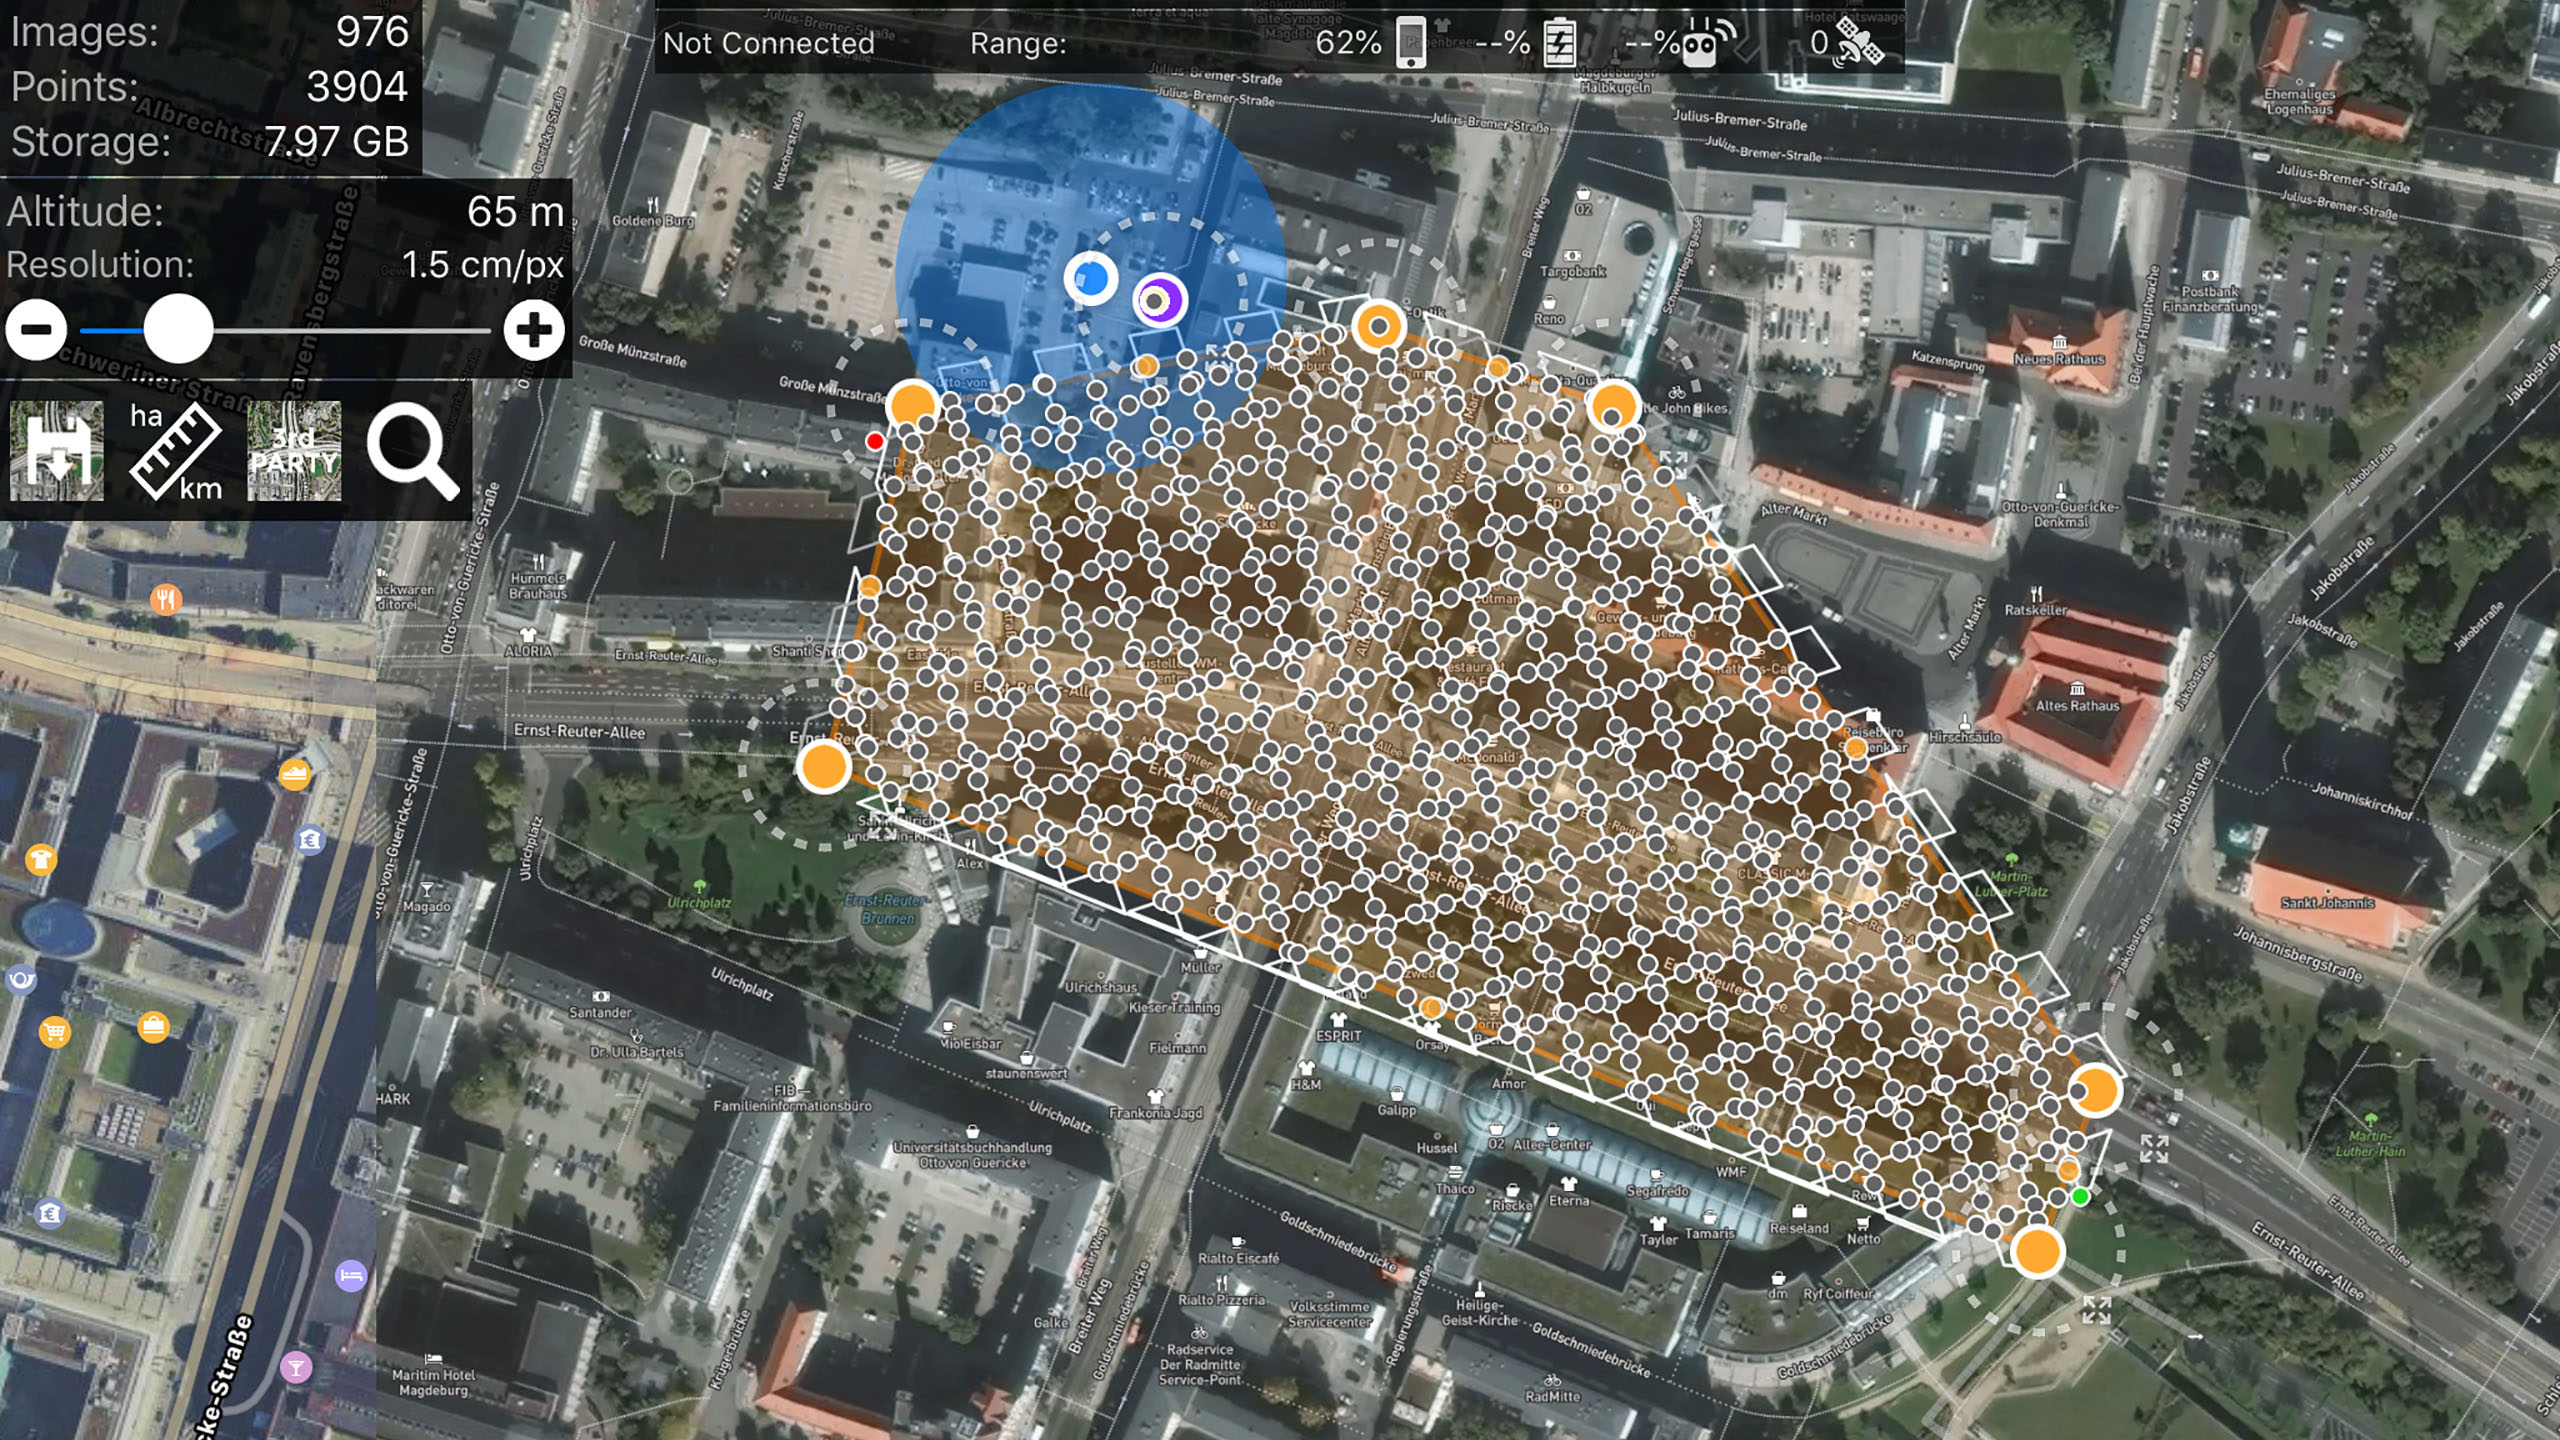Click the move arrows icon below bottom vertex
The height and width of the screenshot is (1440, 2560).
[x=2097, y=1309]
